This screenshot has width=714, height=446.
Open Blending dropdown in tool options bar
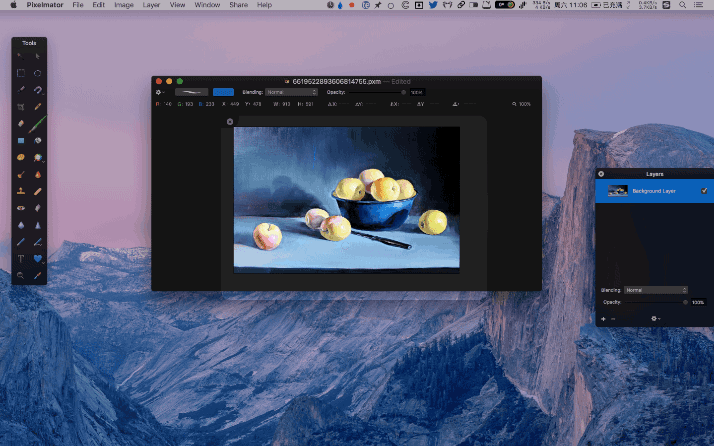click(291, 92)
